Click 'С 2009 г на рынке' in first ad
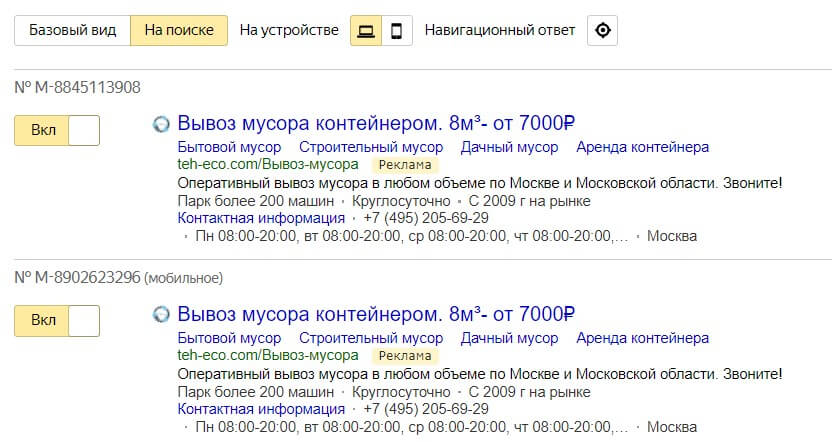 point(530,201)
